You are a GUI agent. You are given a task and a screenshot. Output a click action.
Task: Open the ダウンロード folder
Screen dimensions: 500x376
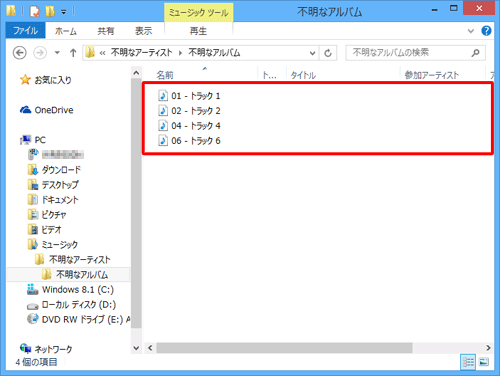[61, 170]
